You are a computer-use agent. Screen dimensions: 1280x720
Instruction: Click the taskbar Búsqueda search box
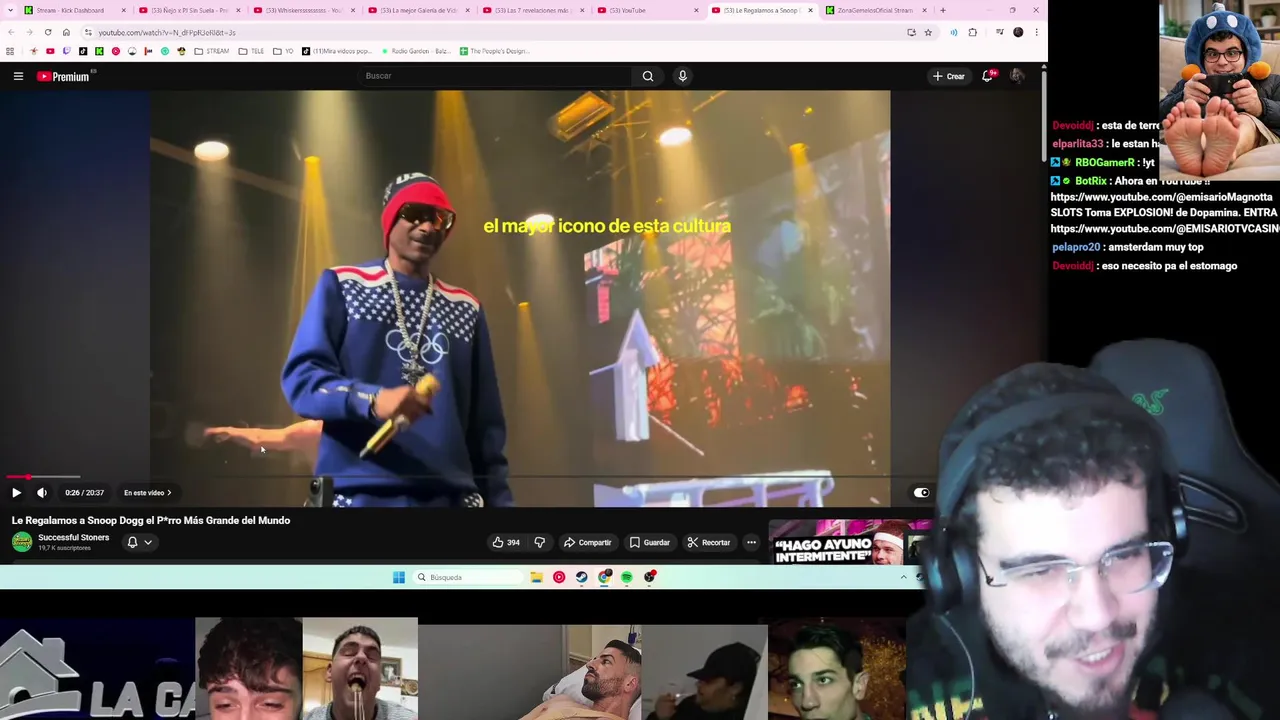pyautogui.click(x=468, y=577)
